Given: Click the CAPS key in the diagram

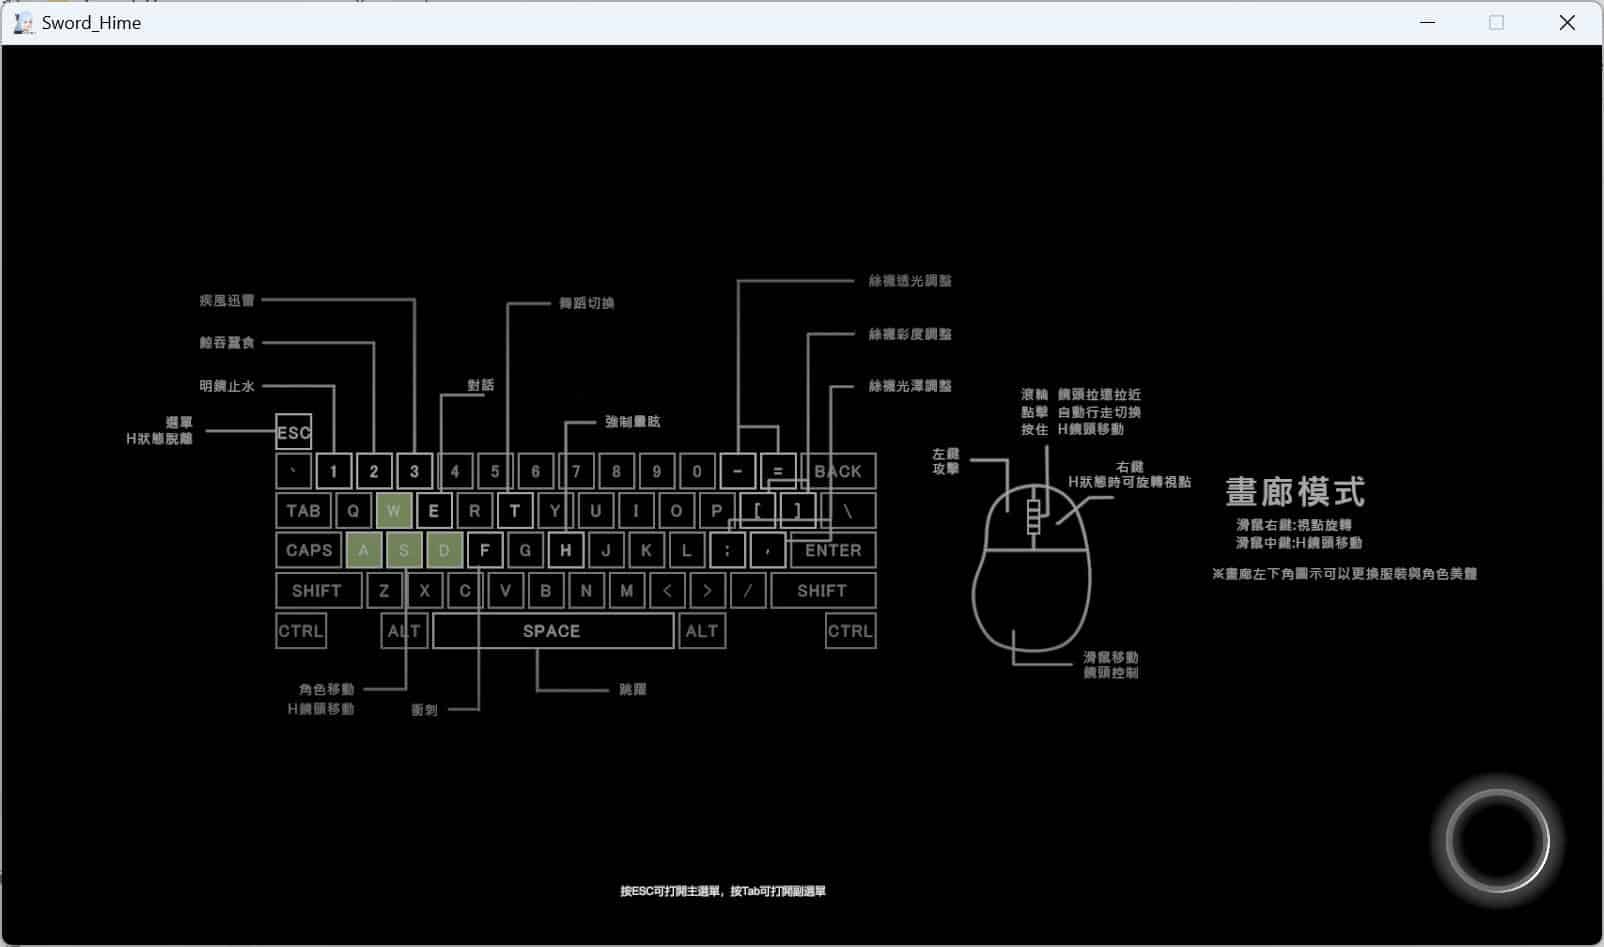Looking at the screenshot, I should (x=308, y=550).
